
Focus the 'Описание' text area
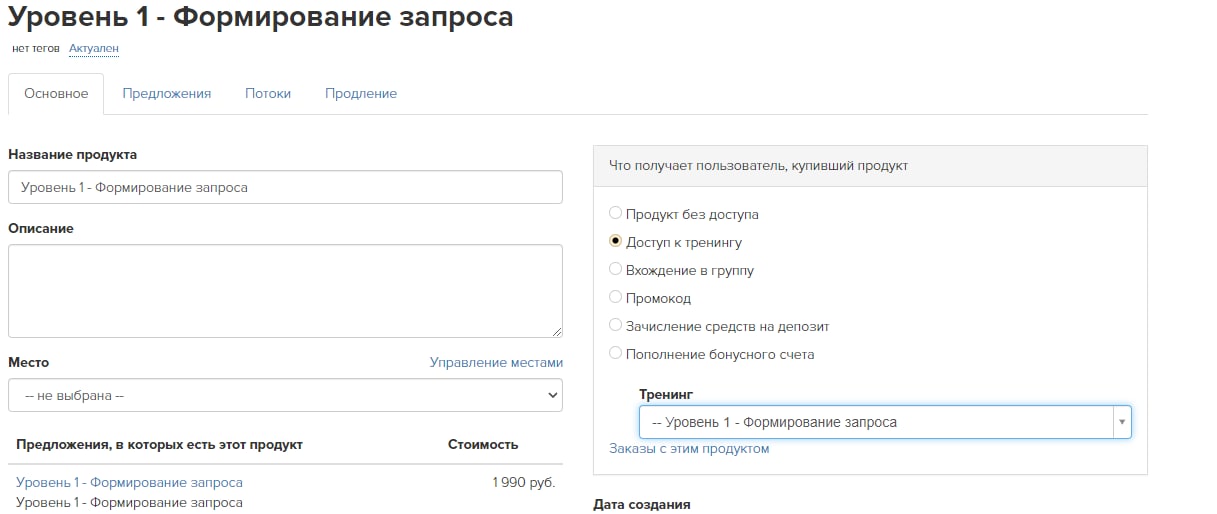pyautogui.click(x=285, y=291)
